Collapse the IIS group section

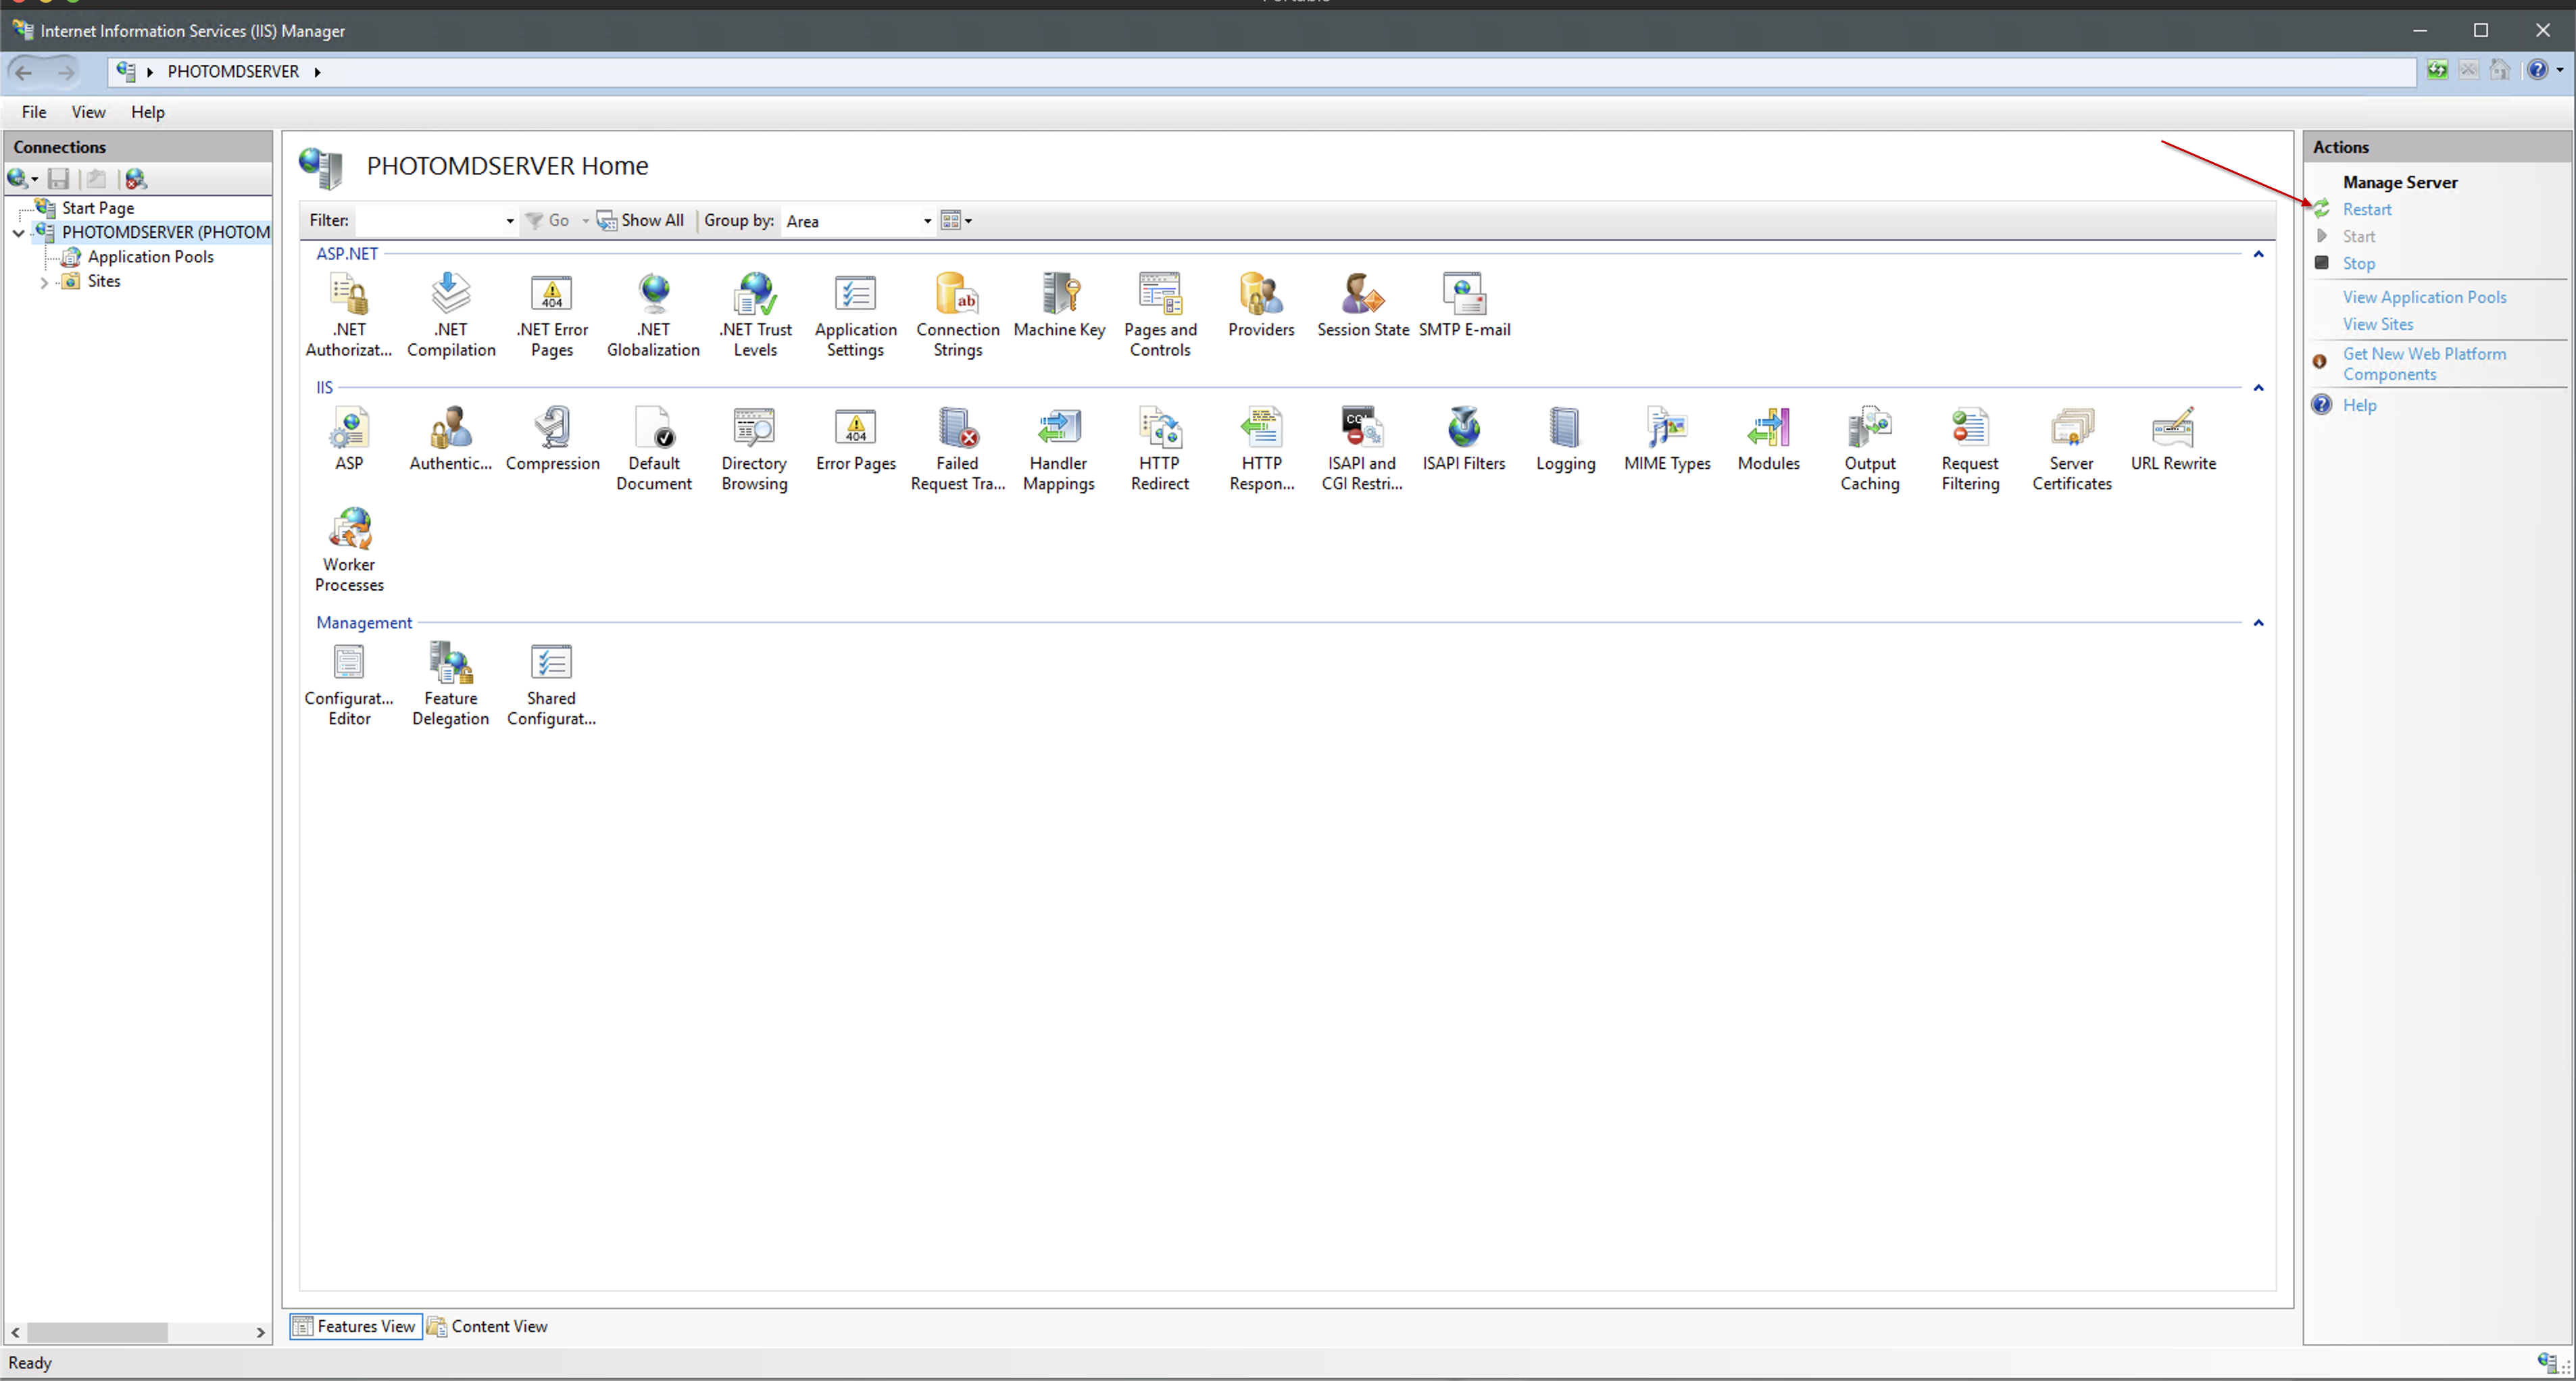click(x=2258, y=388)
